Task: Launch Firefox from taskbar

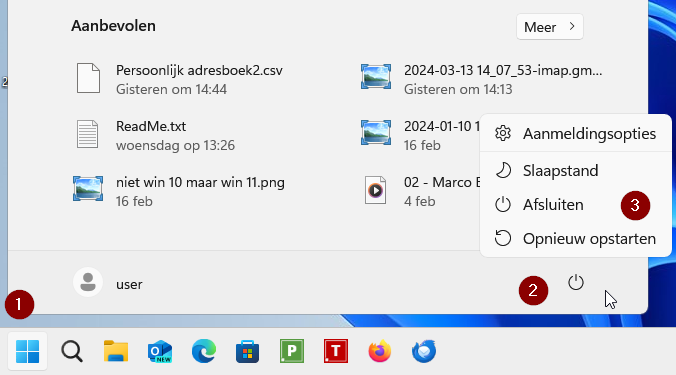Action: pyautogui.click(x=380, y=351)
